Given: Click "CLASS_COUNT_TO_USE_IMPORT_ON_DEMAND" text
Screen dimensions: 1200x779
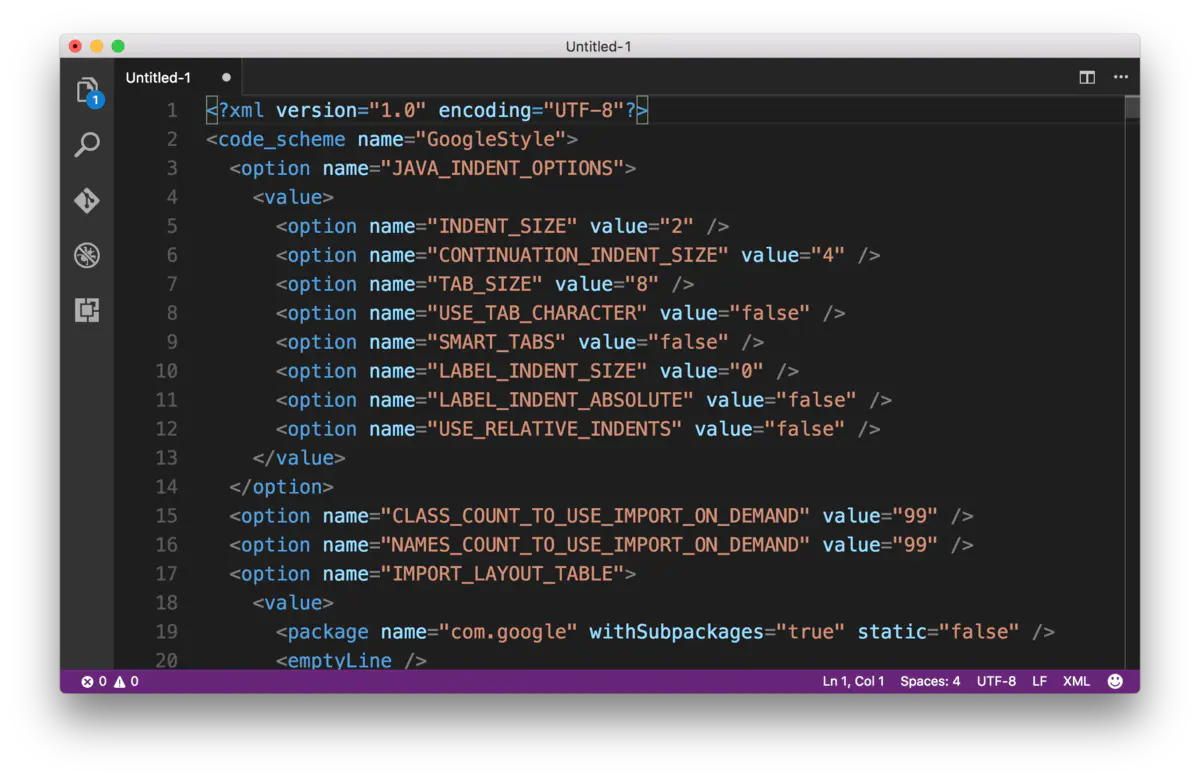Looking at the screenshot, I should [x=596, y=517].
